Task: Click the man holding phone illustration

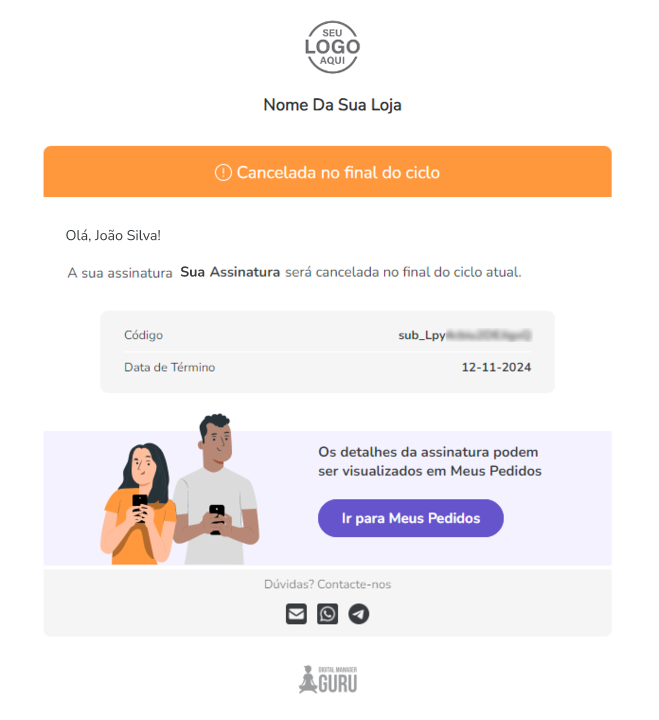Action: pyautogui.click(x=216, y=490)
